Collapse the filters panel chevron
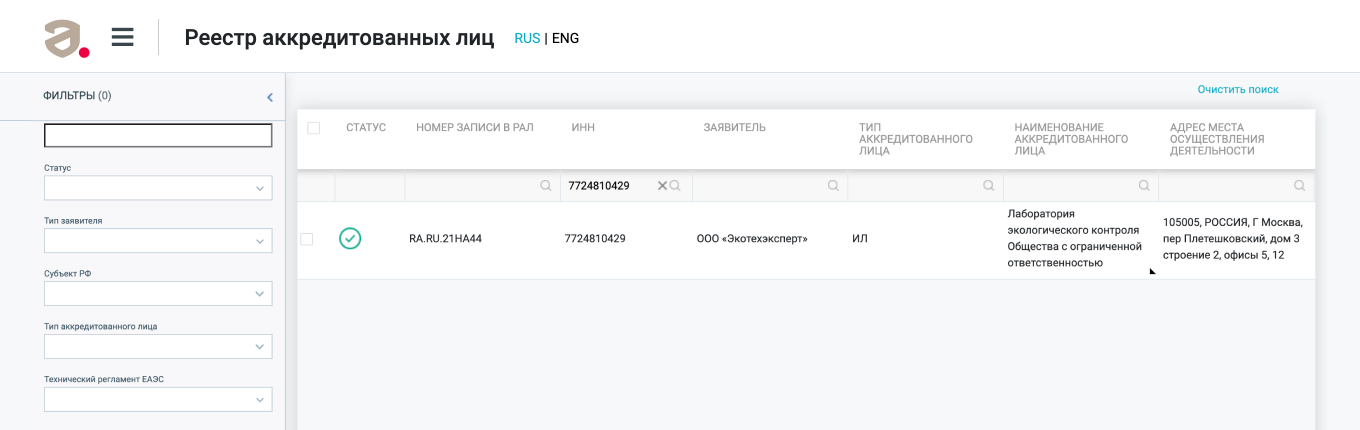The image size is (1360, 430). tap(270, 97)
